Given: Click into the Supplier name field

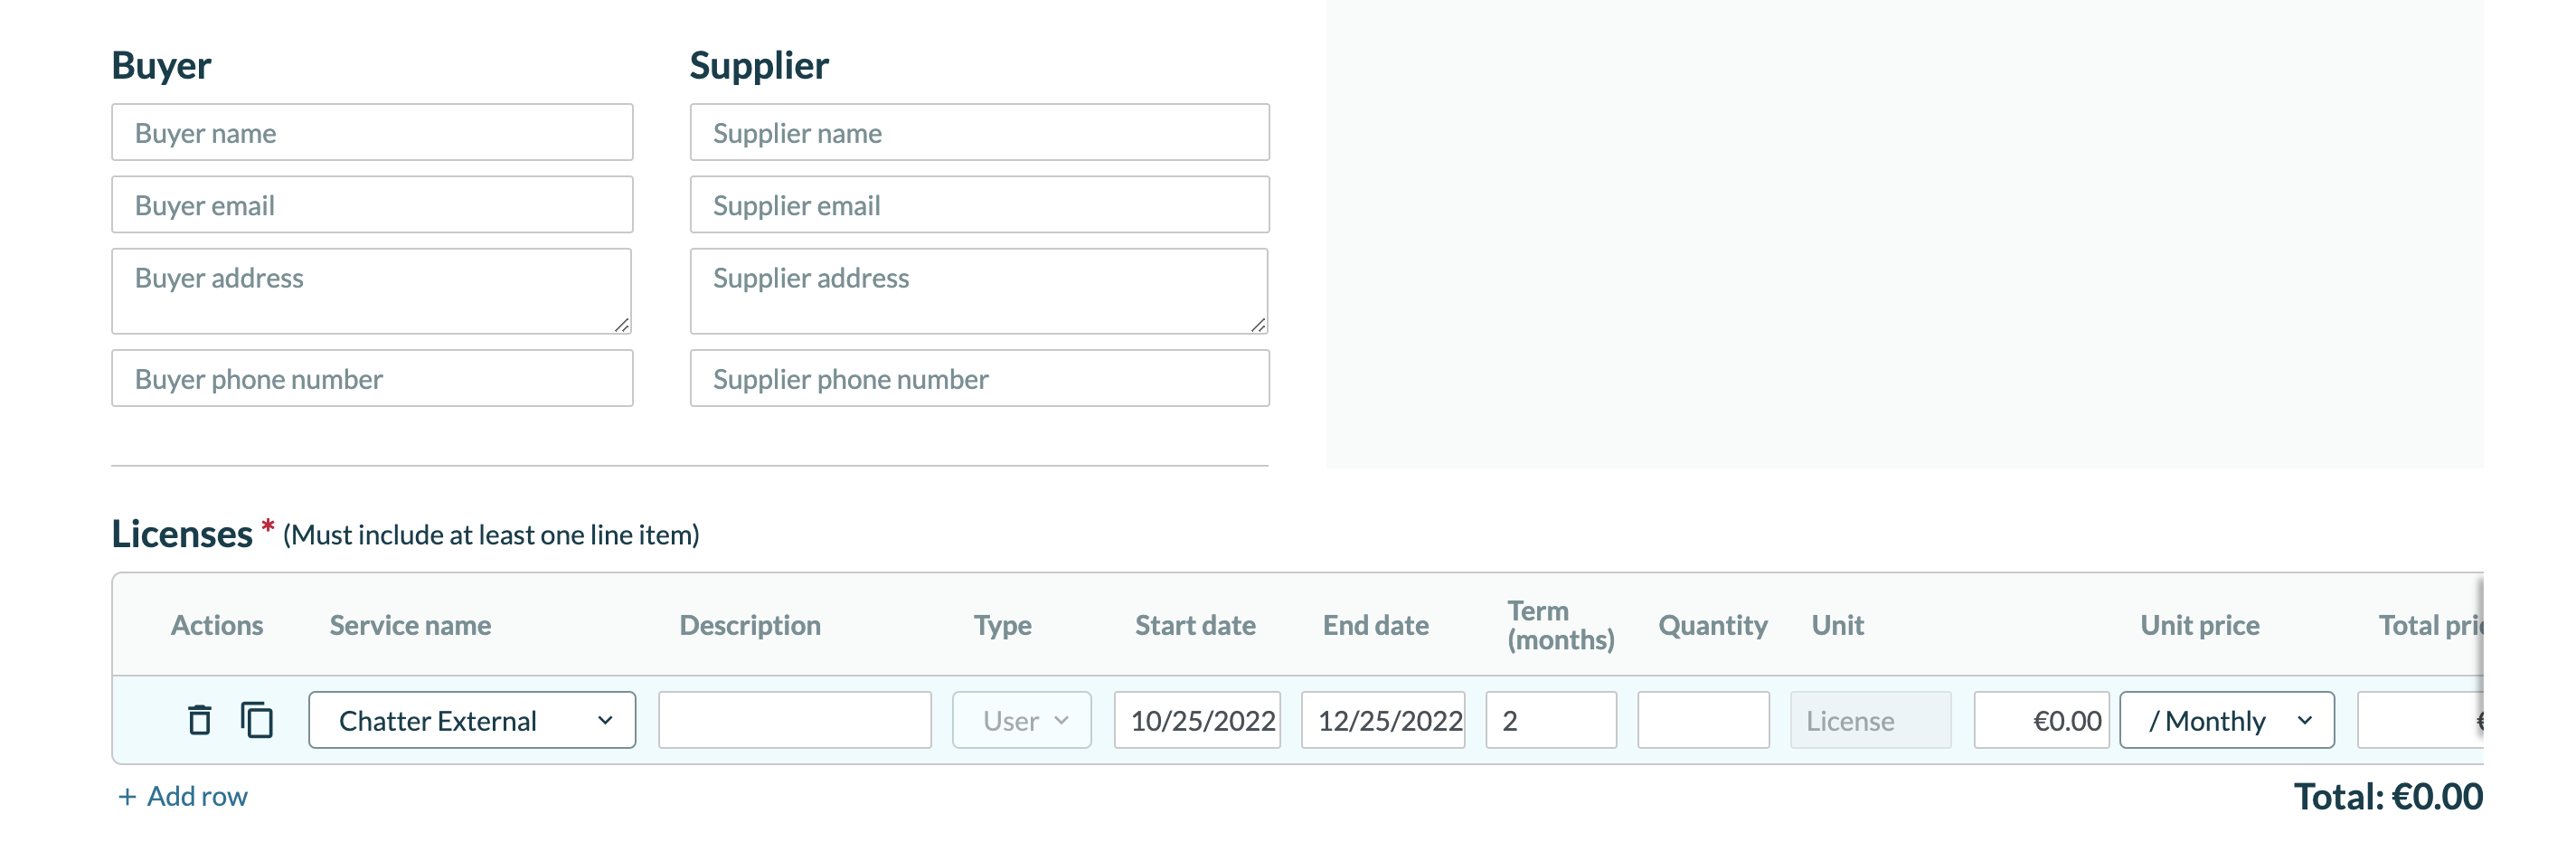Looking at the screenshot, I should click(977, 131).
